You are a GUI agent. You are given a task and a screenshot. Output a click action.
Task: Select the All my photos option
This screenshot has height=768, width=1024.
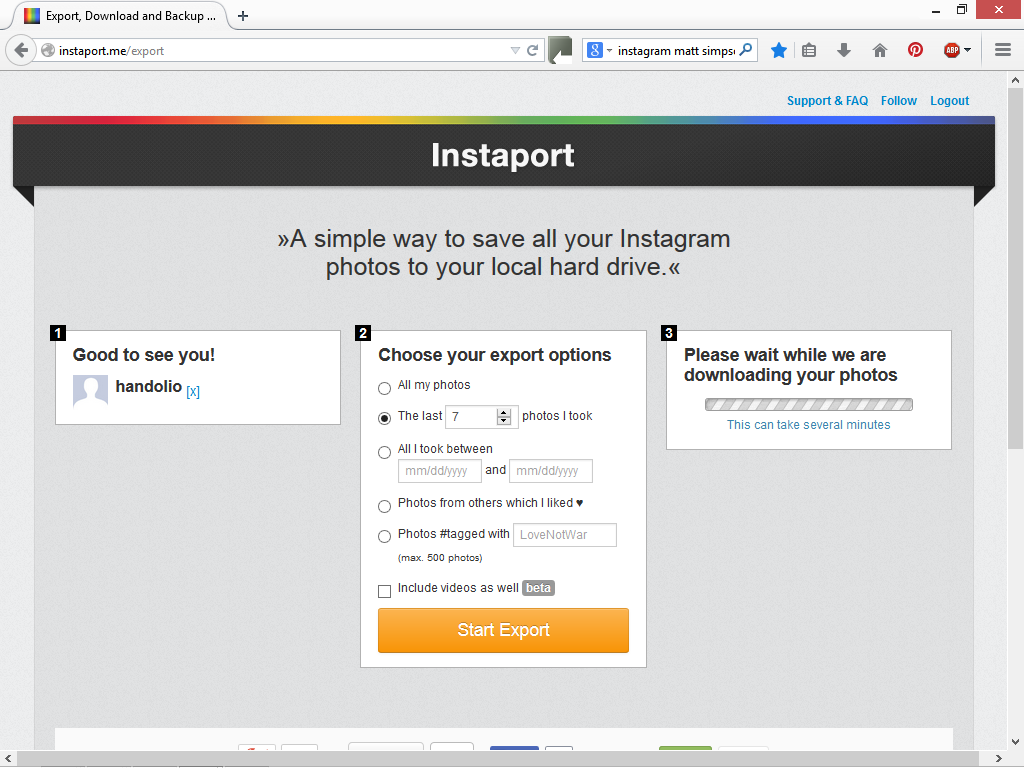385,388
